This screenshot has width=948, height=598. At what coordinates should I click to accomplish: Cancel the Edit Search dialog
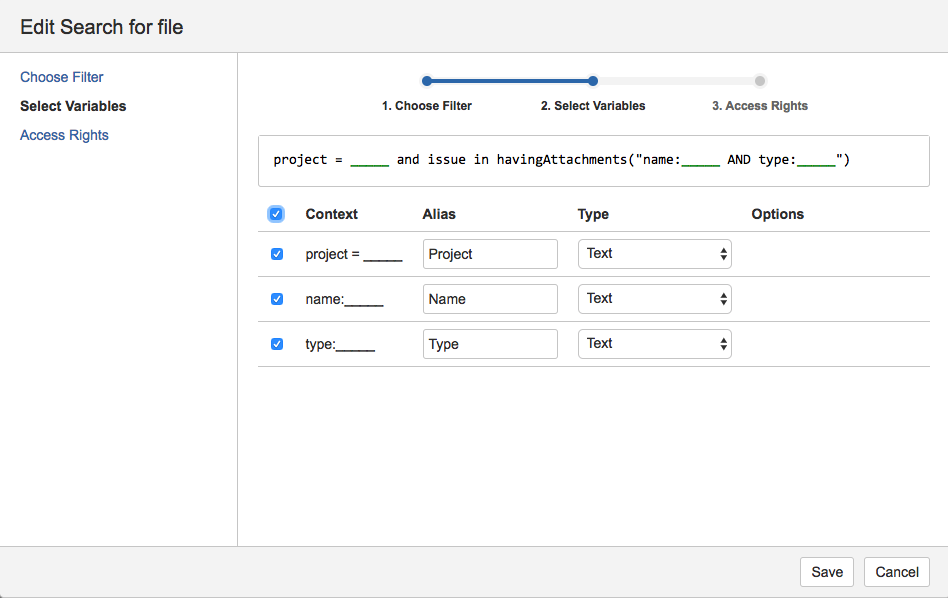point(896,571)
